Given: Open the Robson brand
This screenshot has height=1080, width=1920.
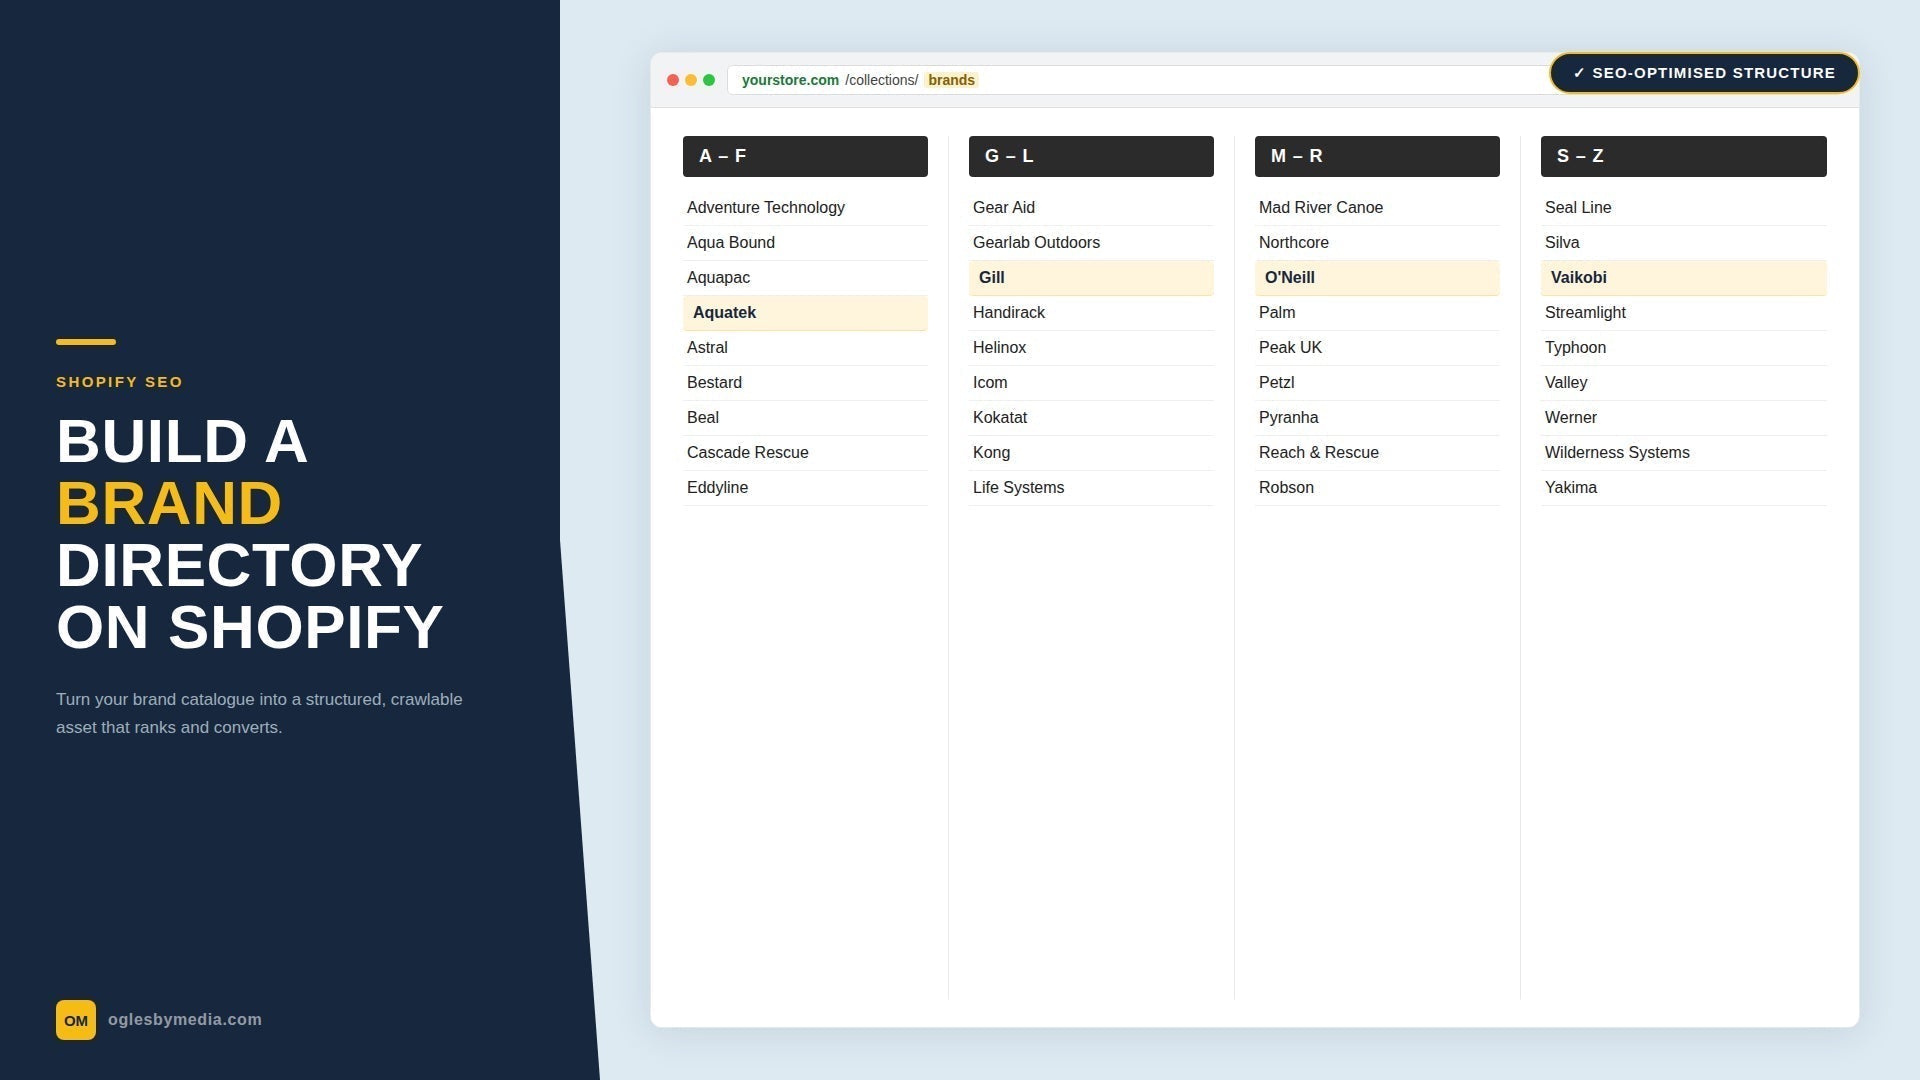Looking at the screenshot, I should 1377,488.
